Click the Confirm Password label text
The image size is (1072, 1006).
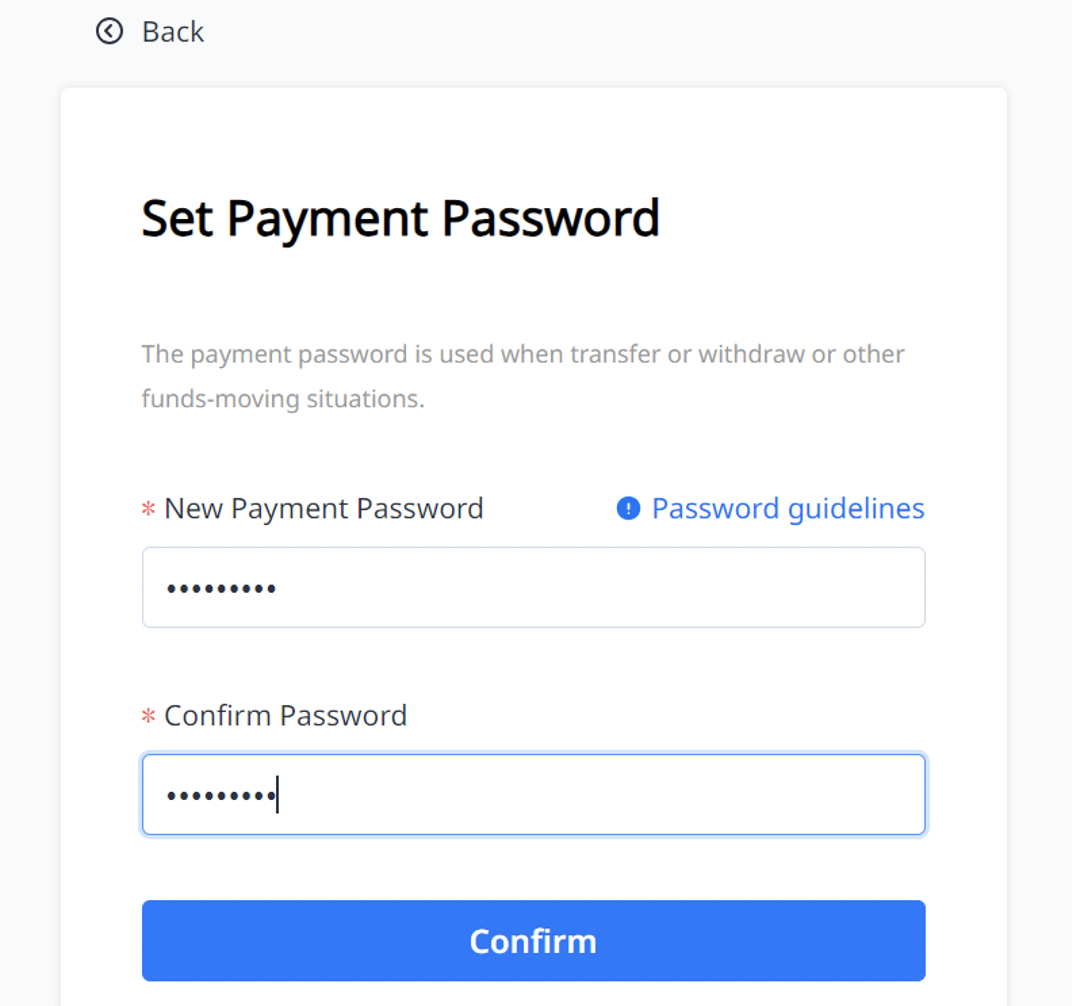click(x=285, y=716)
